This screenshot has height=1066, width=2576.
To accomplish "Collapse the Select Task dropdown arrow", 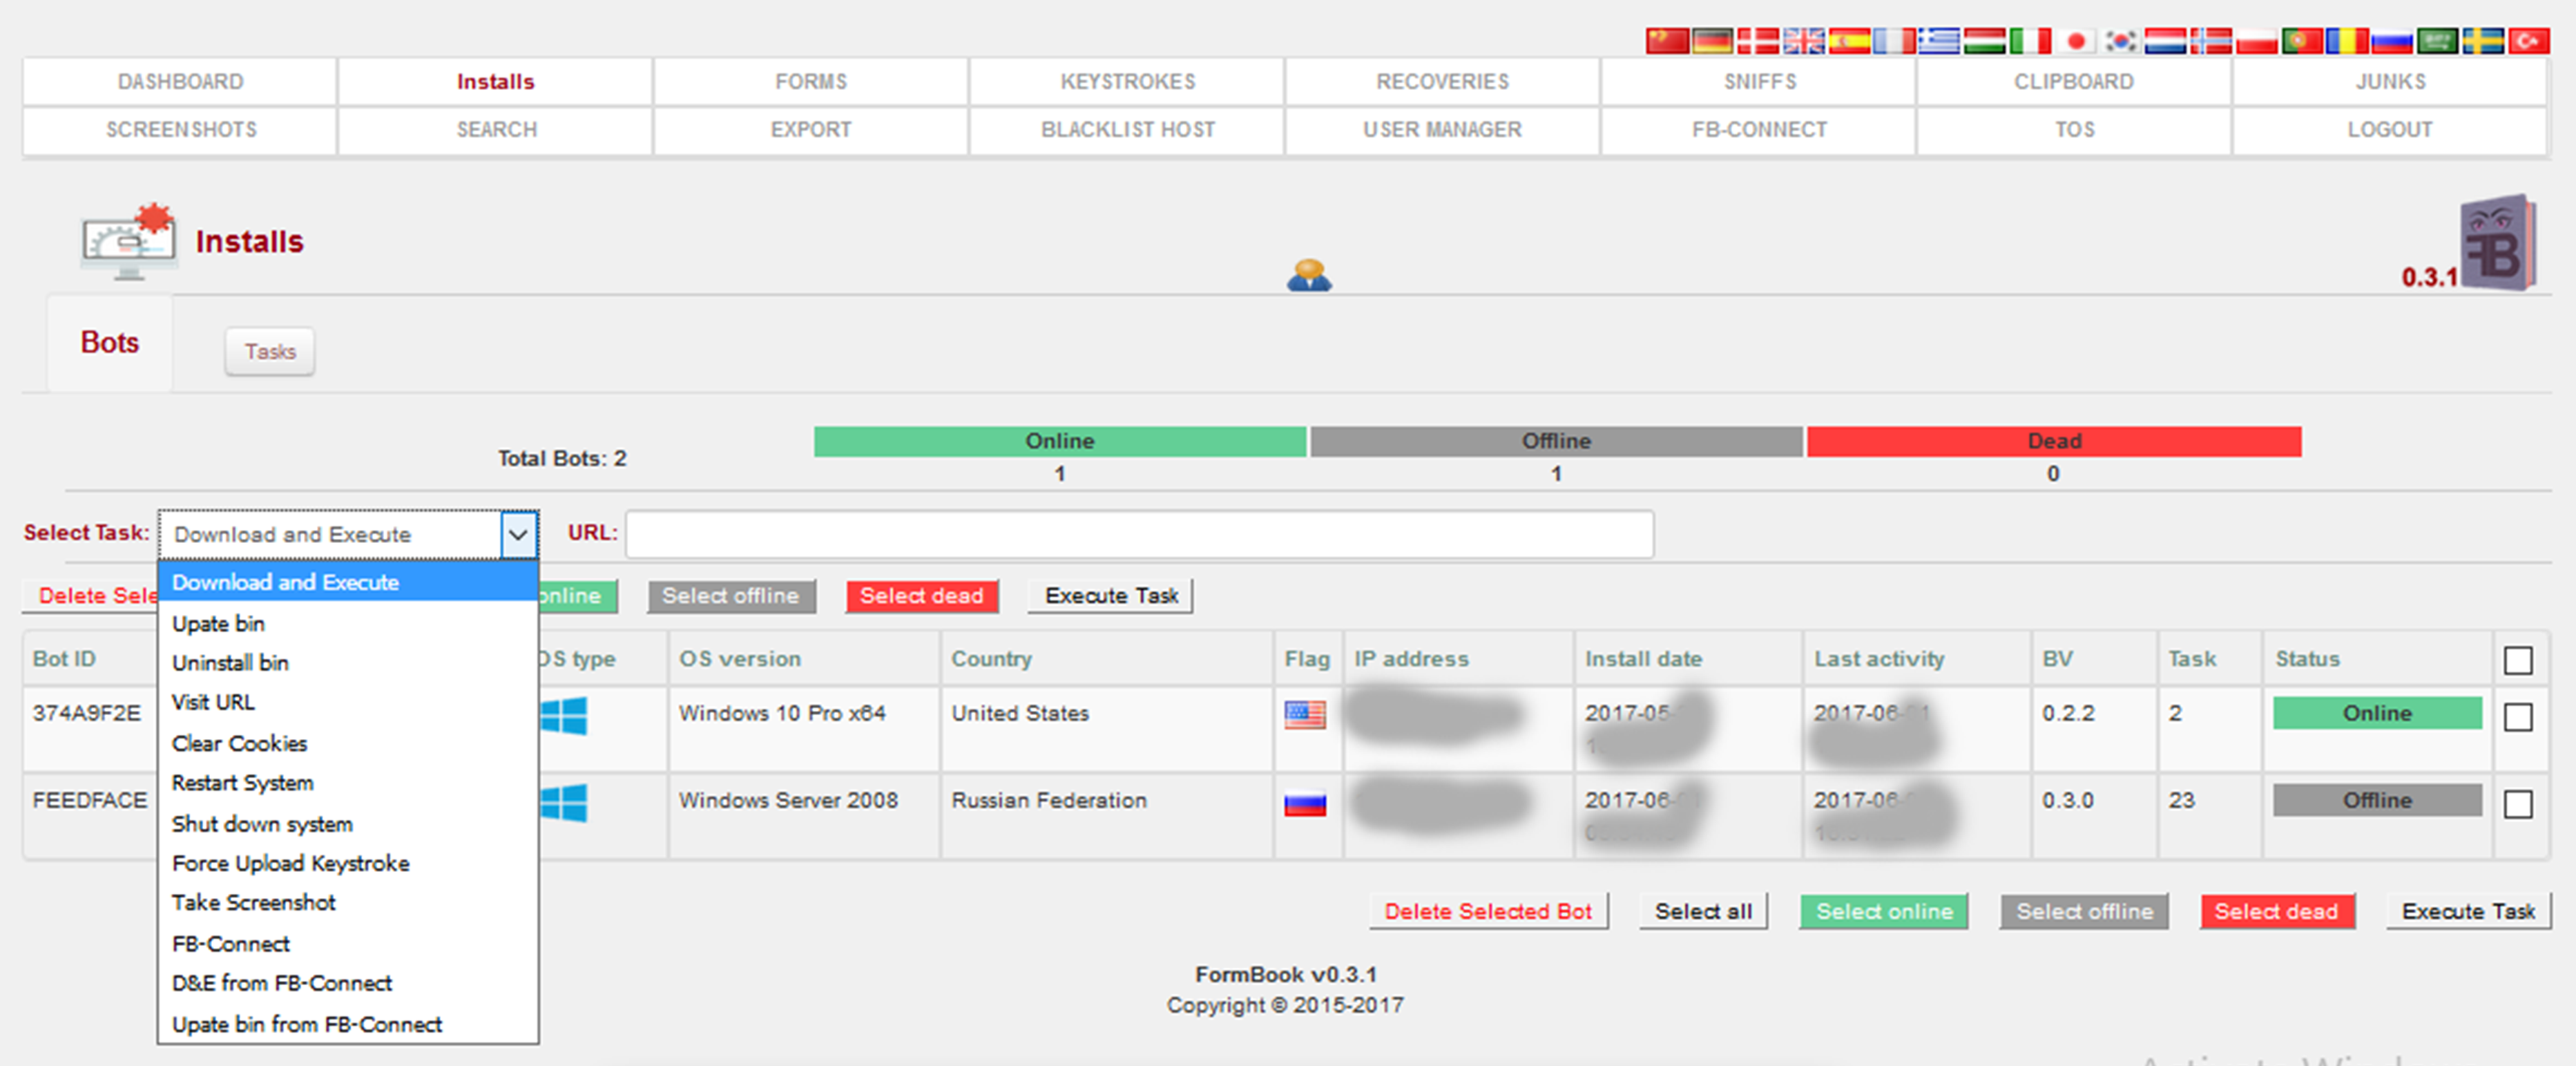I will click(x=518, y=534).
